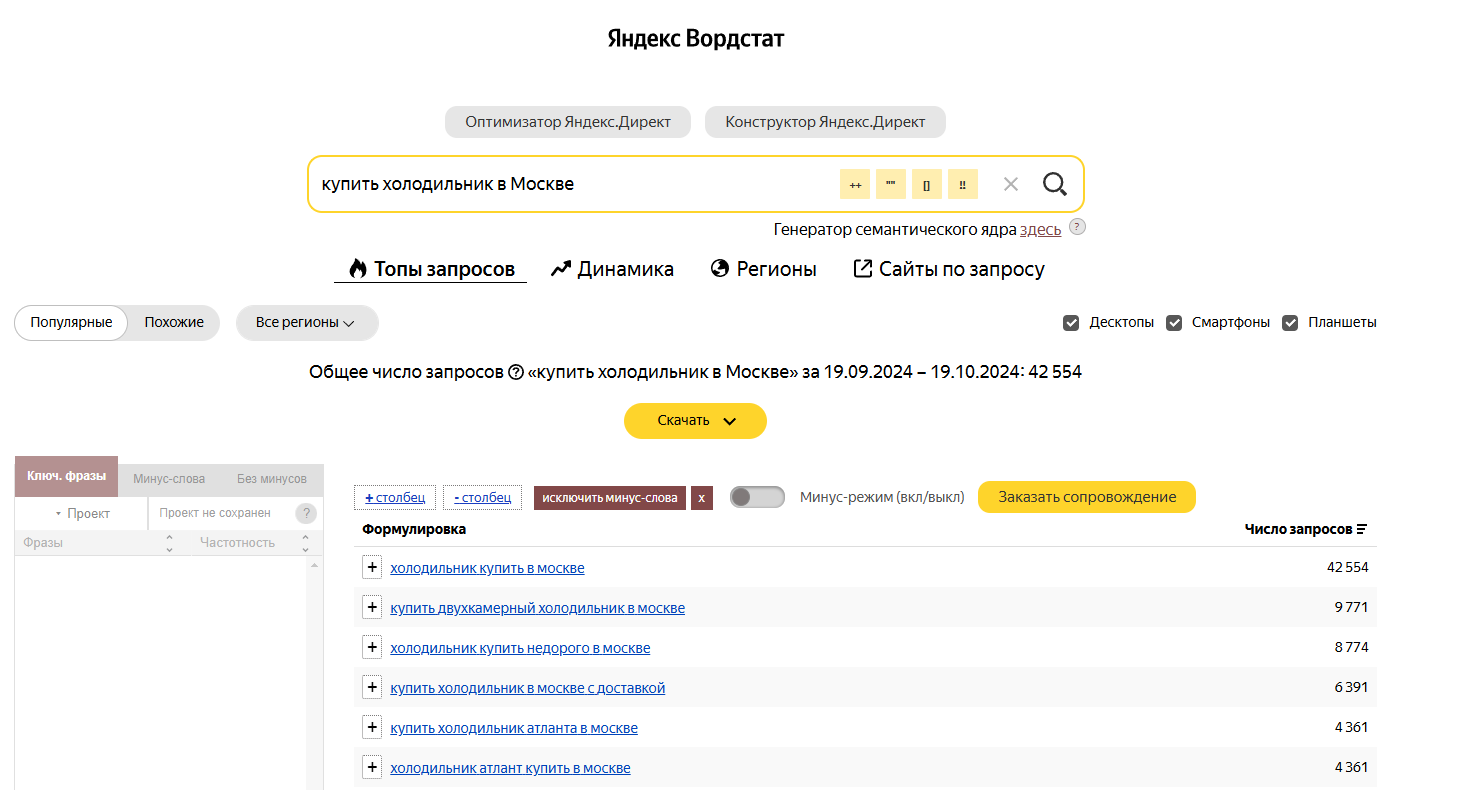Click 'Оптимизатор Яндекс.Директ' button
Screen dimensions: 1464x790
tap(568, 122)
